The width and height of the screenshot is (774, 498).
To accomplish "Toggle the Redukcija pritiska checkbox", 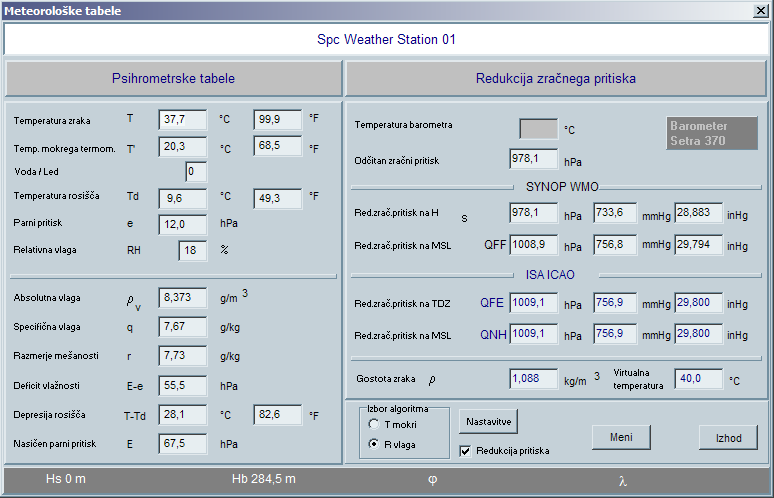I will [465, 451].
